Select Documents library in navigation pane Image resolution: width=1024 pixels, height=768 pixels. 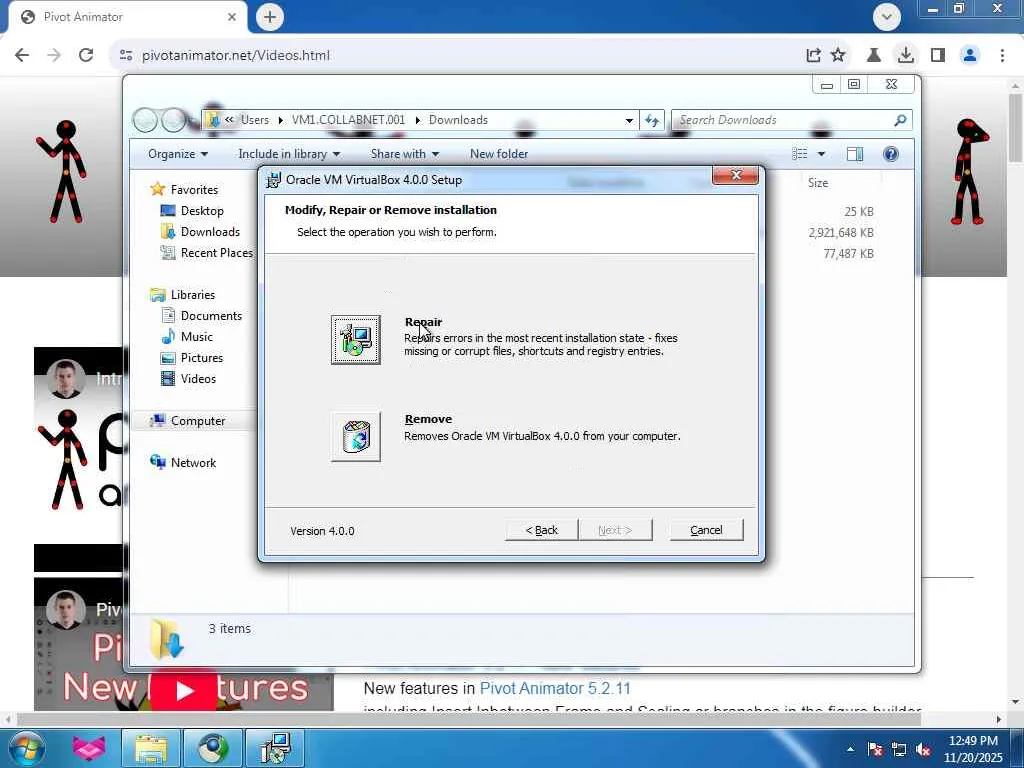[211, 315]
